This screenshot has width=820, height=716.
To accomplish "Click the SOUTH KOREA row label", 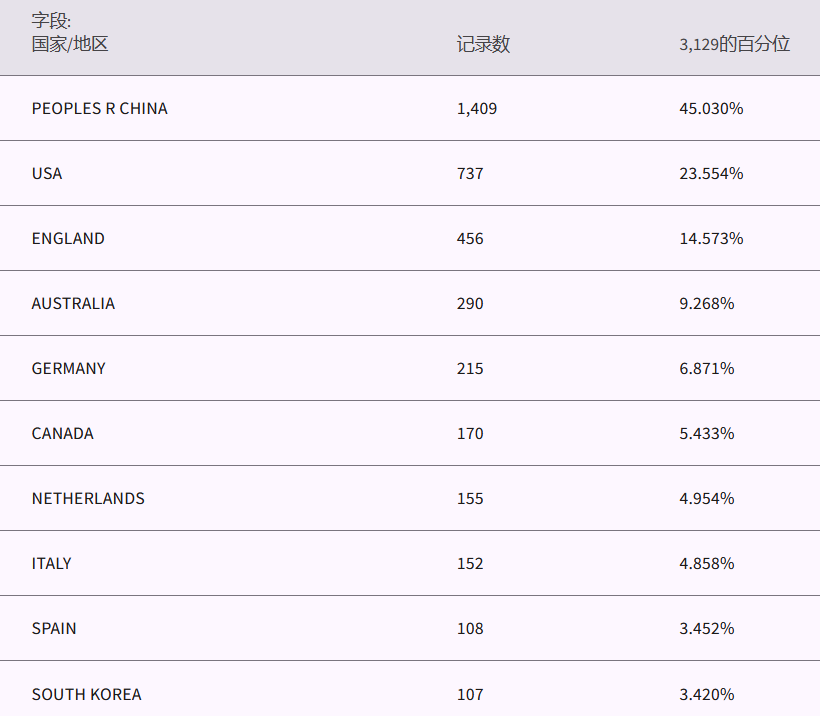I will [86, 694].
